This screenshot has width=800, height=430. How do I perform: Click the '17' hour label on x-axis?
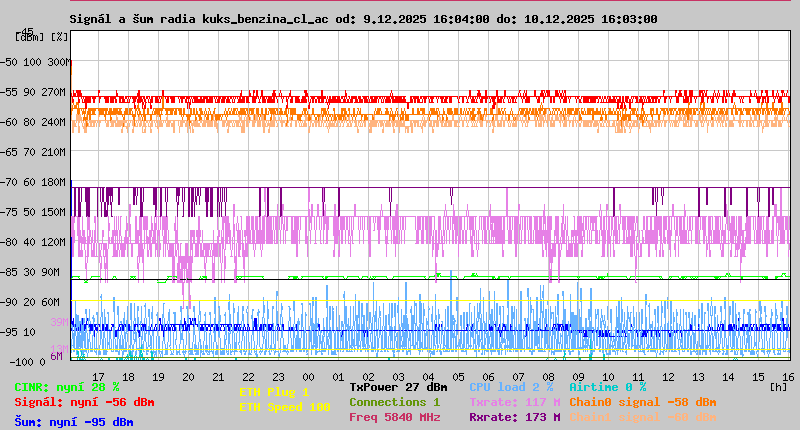(x=98, y=377)
